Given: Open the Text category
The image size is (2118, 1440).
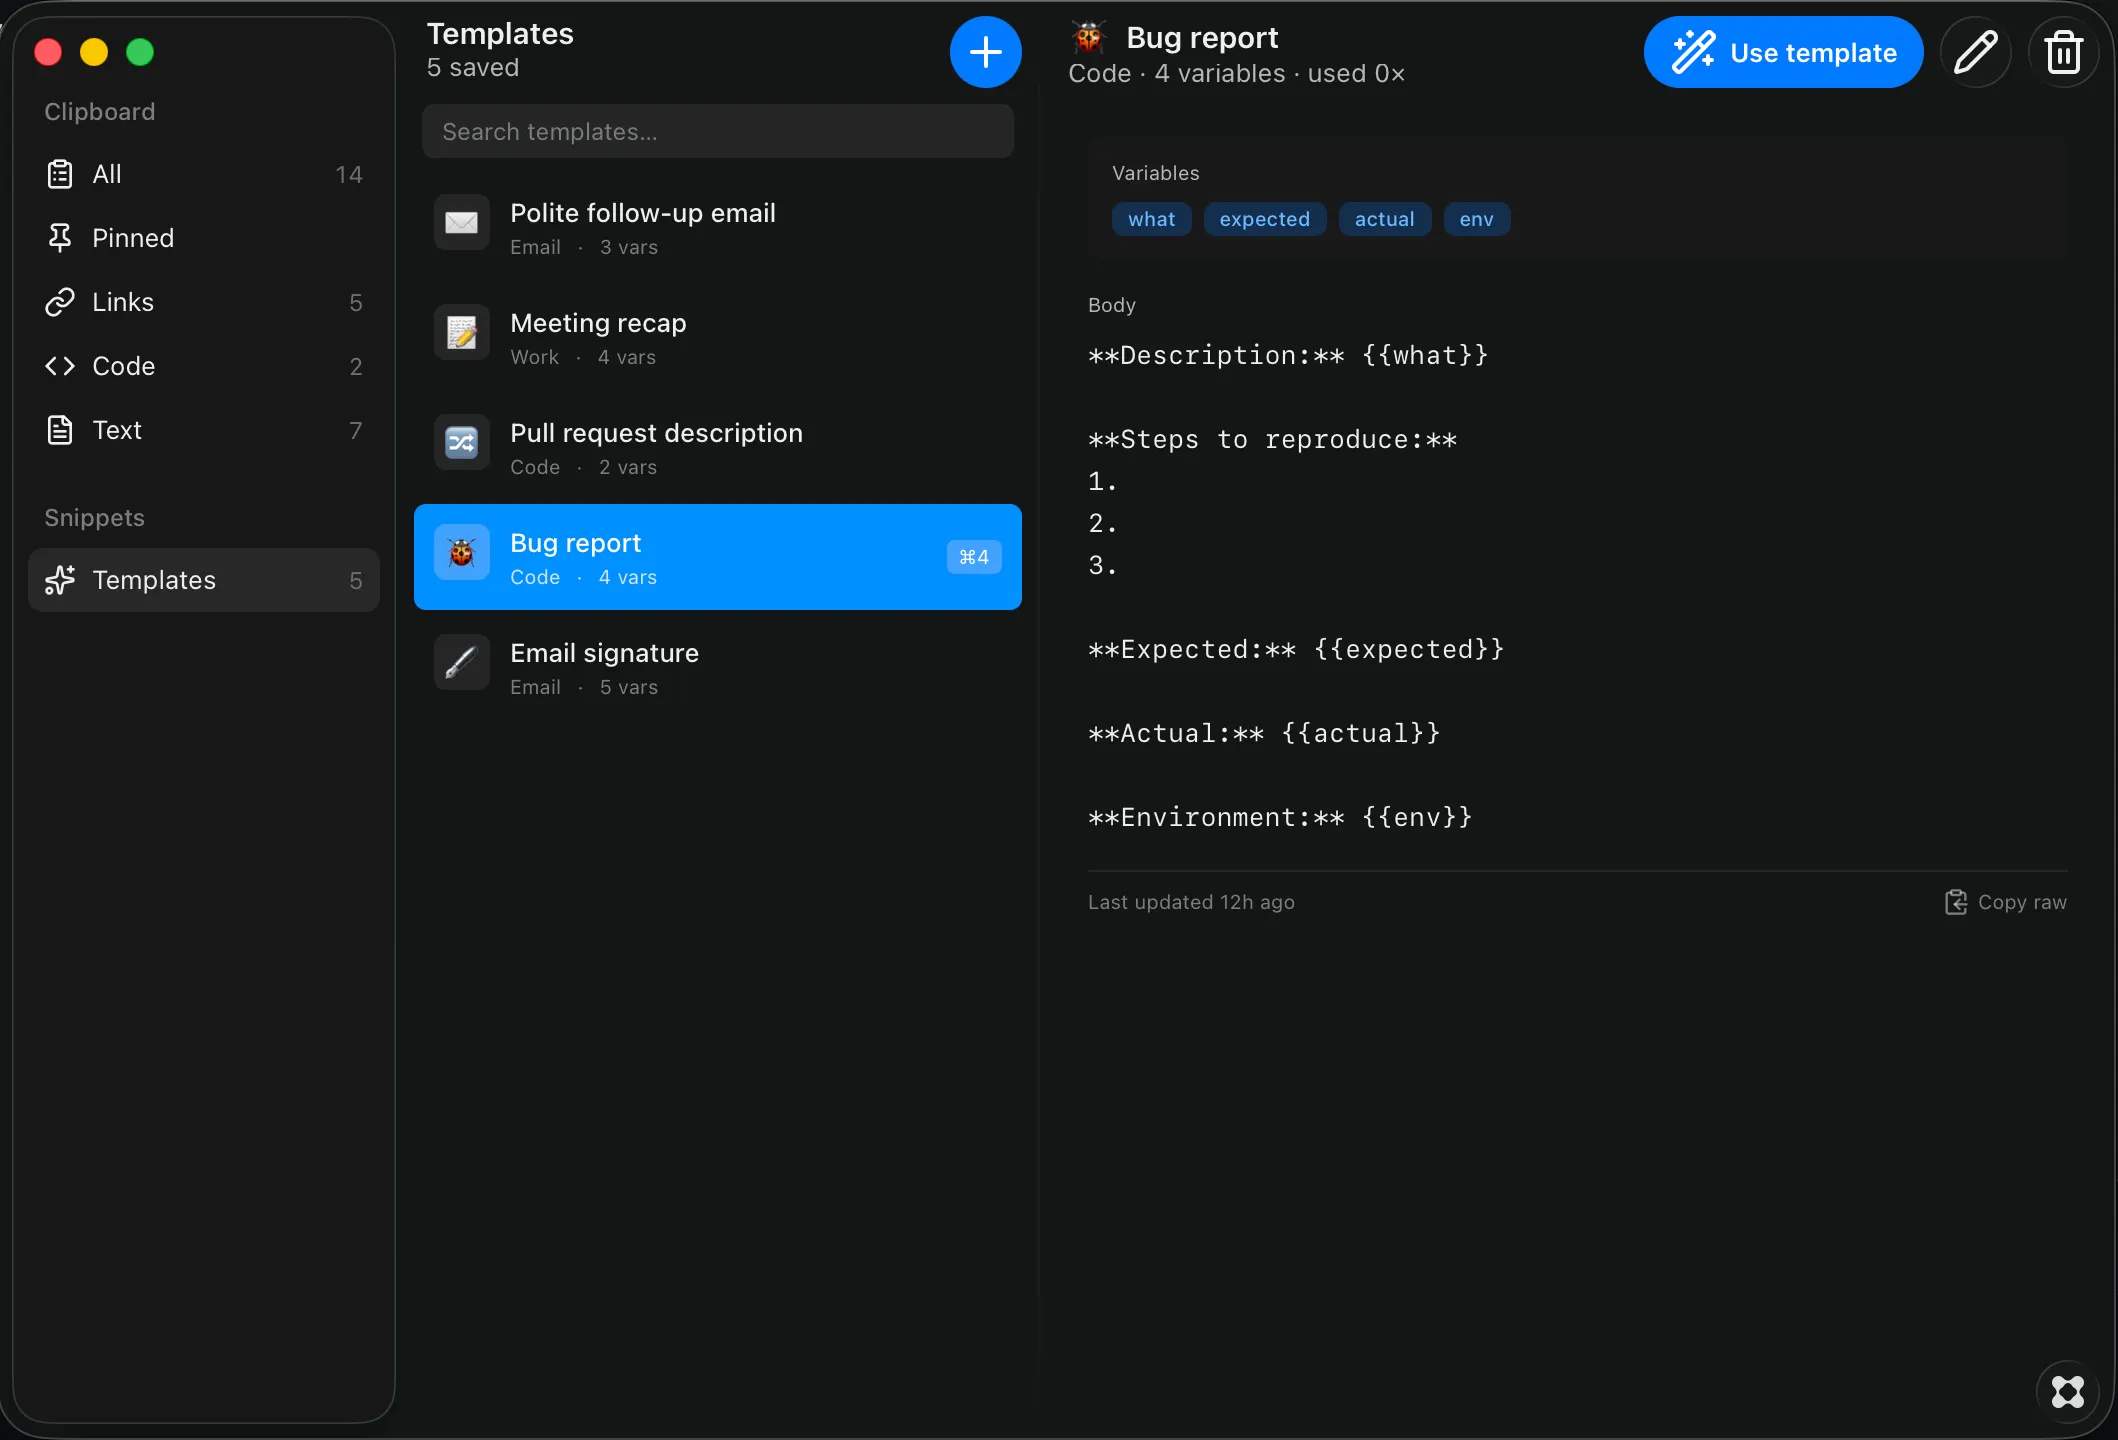Looking at the screenshot, I should (204, 430).
